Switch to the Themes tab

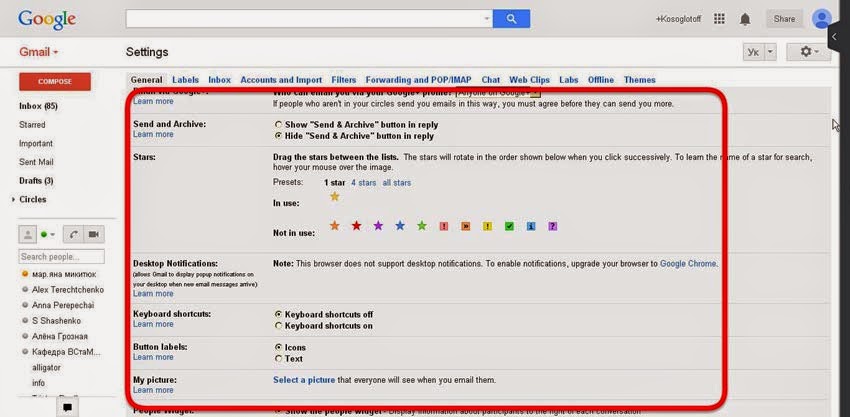(640, 80)
